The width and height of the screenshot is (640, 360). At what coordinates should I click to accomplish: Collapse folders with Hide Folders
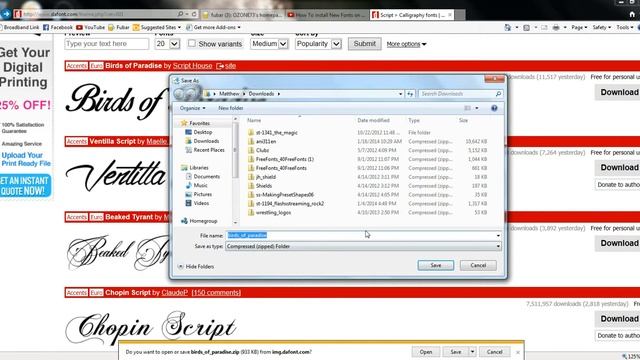click(x=196, y=267)
